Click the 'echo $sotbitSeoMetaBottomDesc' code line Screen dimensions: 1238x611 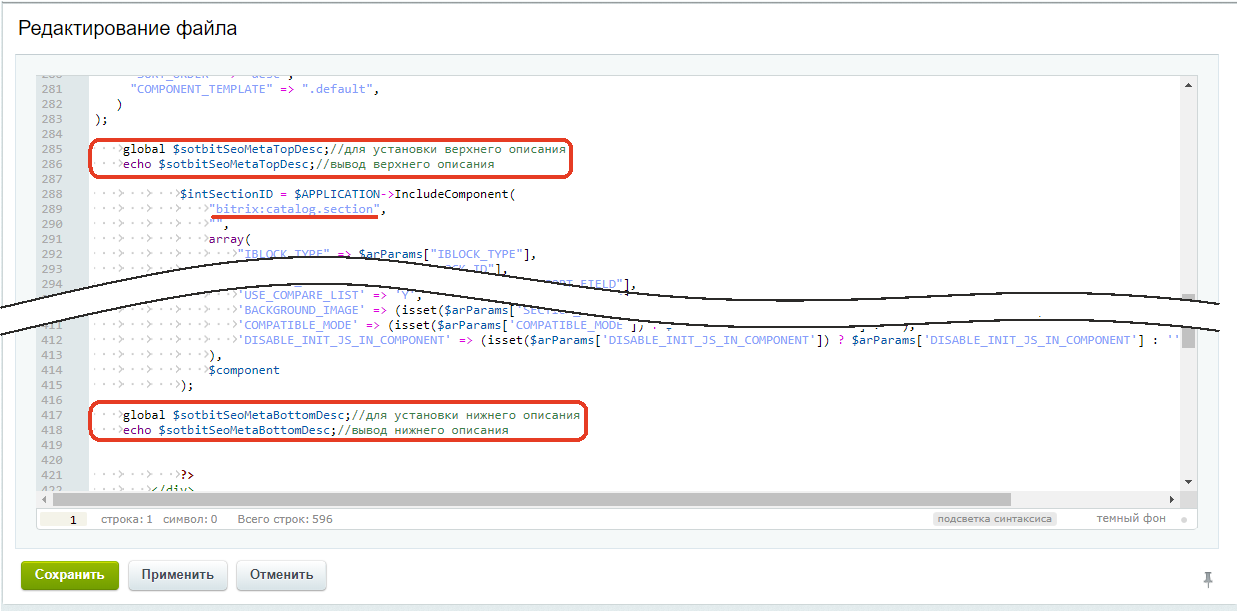315,430
